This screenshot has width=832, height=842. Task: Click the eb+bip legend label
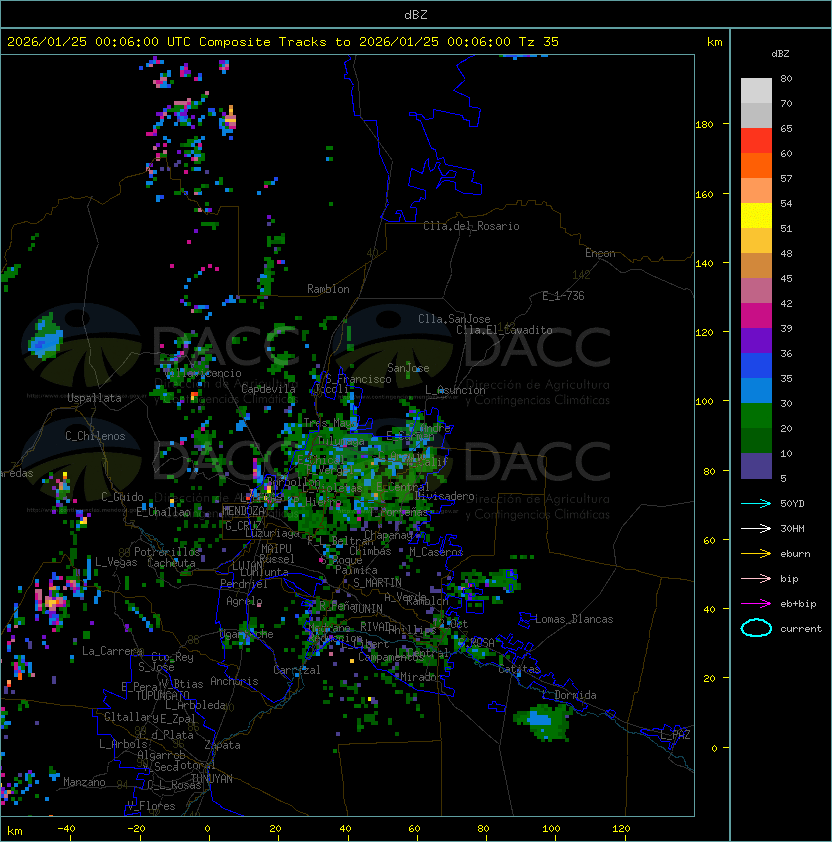[798, 604]
